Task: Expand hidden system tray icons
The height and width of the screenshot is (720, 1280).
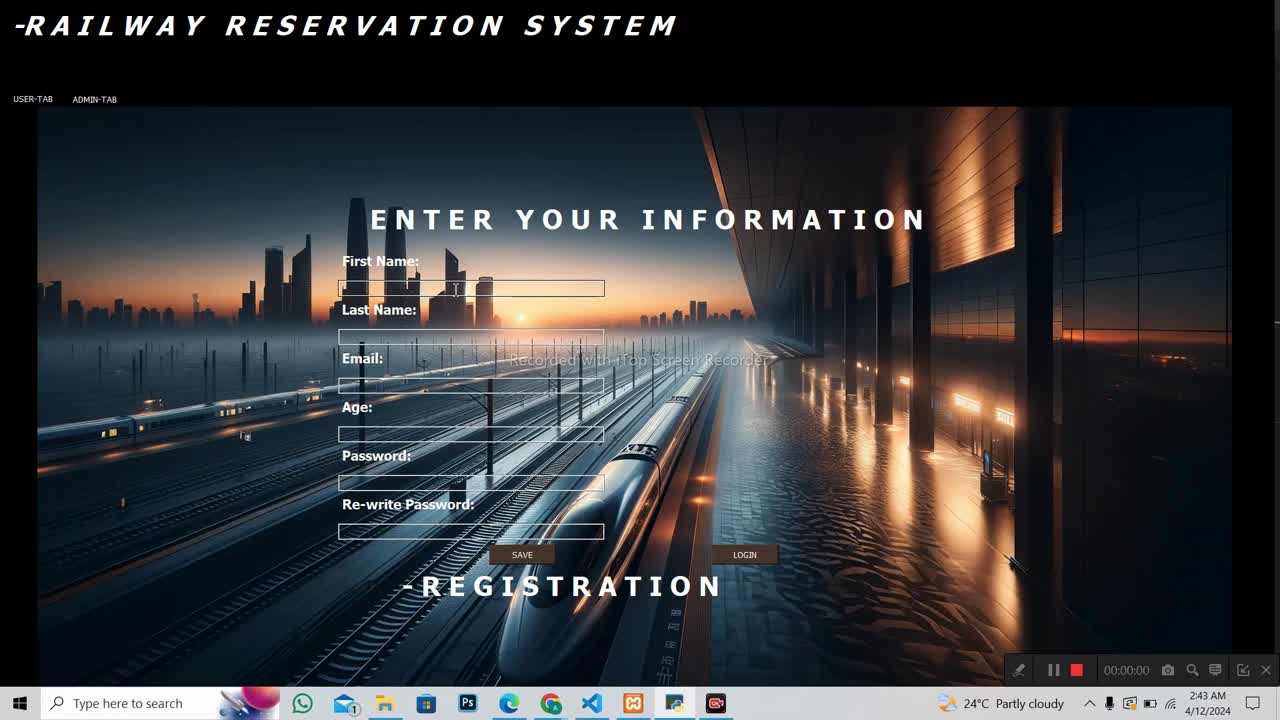Action: click(1089, 703)
